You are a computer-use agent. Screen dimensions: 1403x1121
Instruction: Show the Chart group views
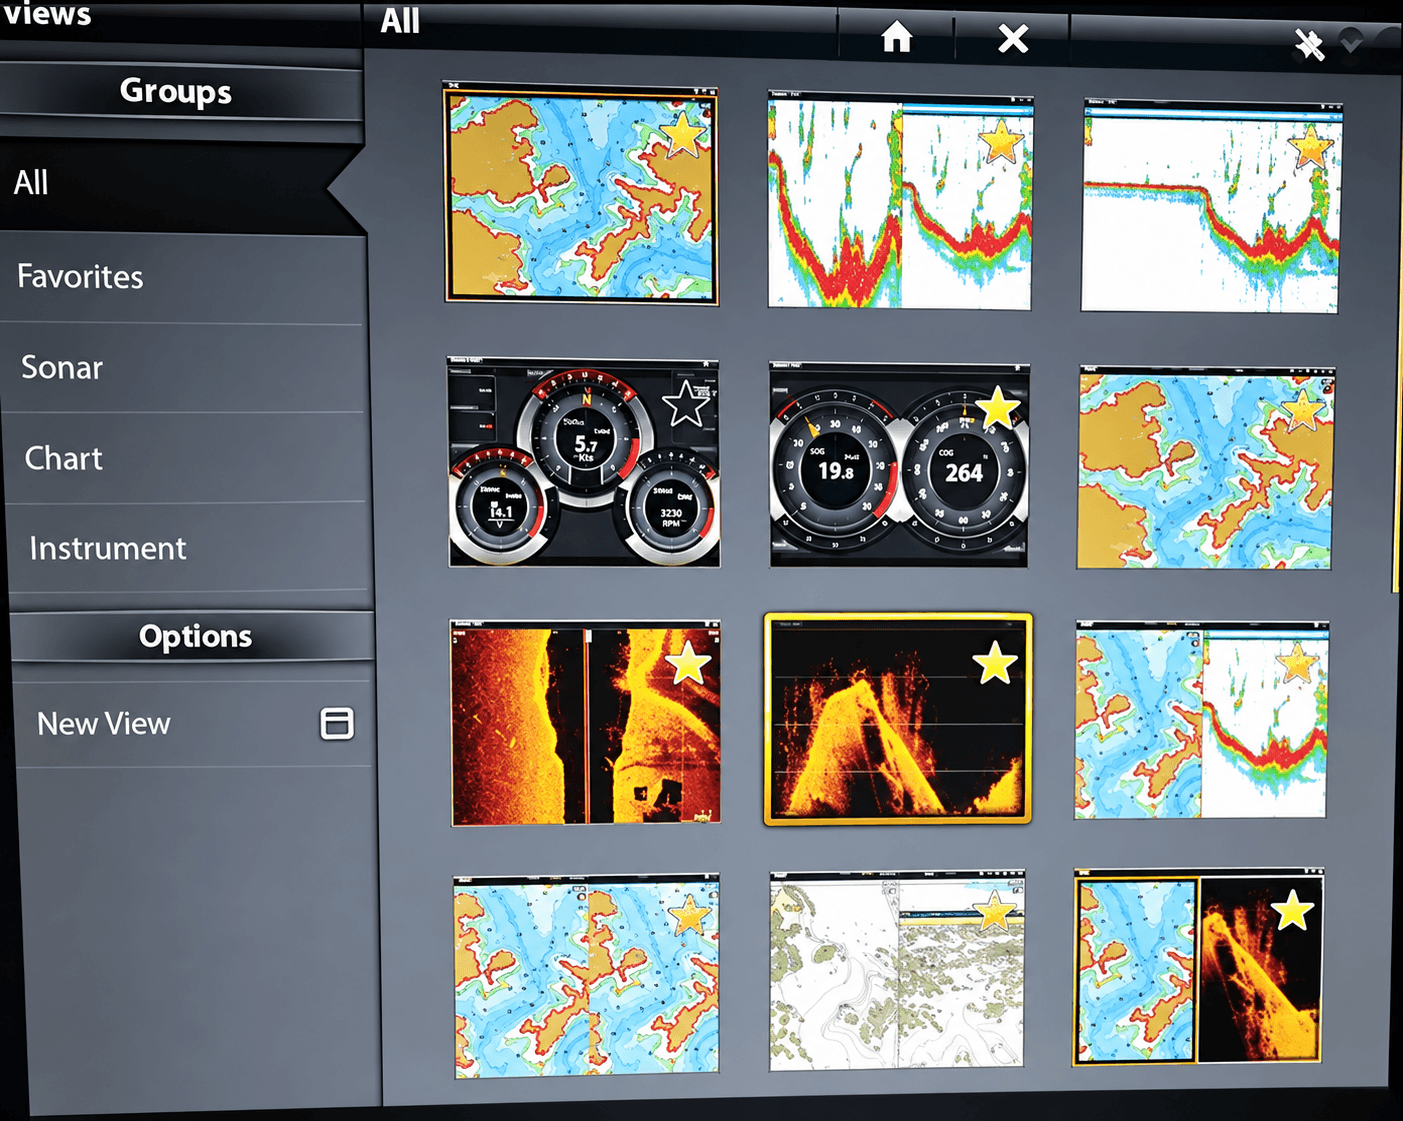click(187, 458)
